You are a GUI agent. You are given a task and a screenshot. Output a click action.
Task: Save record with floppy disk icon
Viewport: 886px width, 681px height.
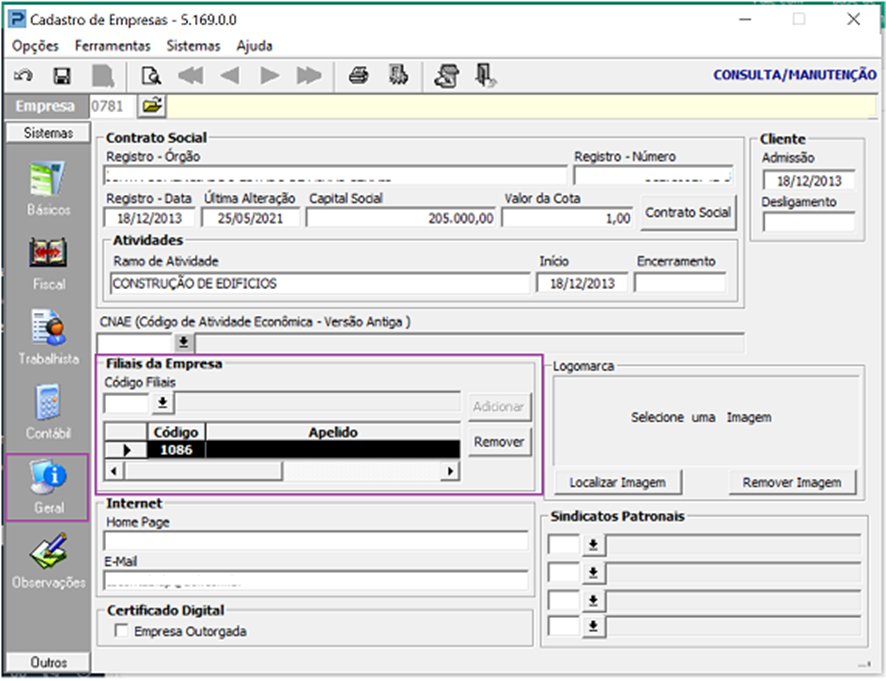click(x=61, y=76)
